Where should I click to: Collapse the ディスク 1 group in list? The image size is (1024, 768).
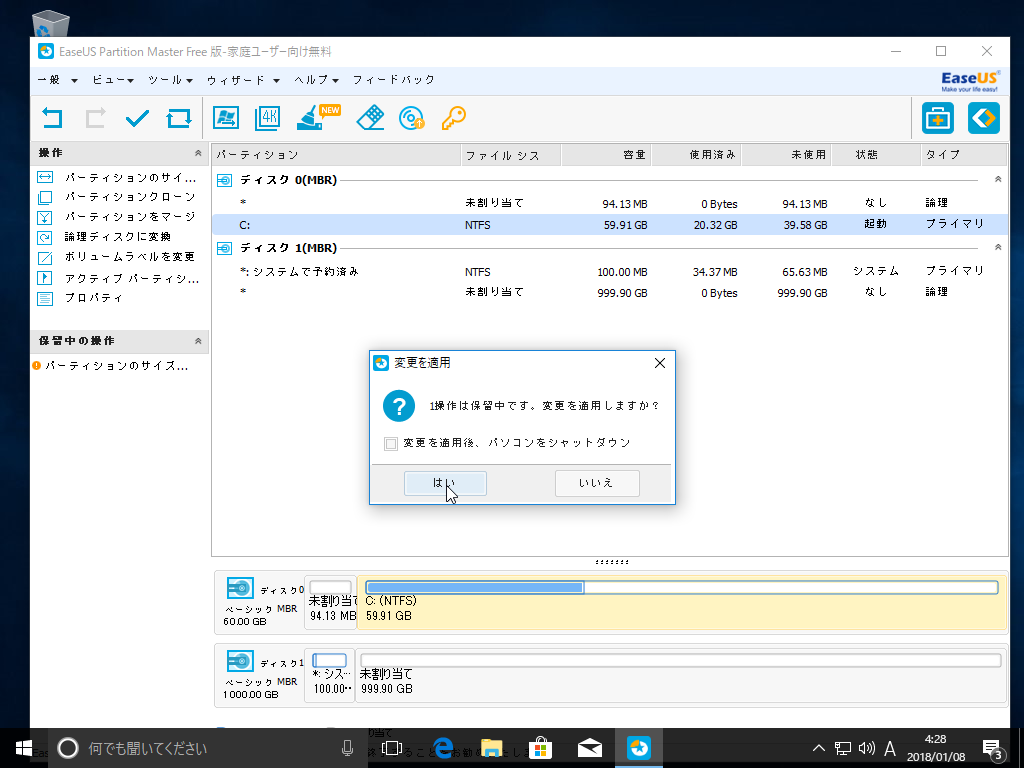coord(998,247)
